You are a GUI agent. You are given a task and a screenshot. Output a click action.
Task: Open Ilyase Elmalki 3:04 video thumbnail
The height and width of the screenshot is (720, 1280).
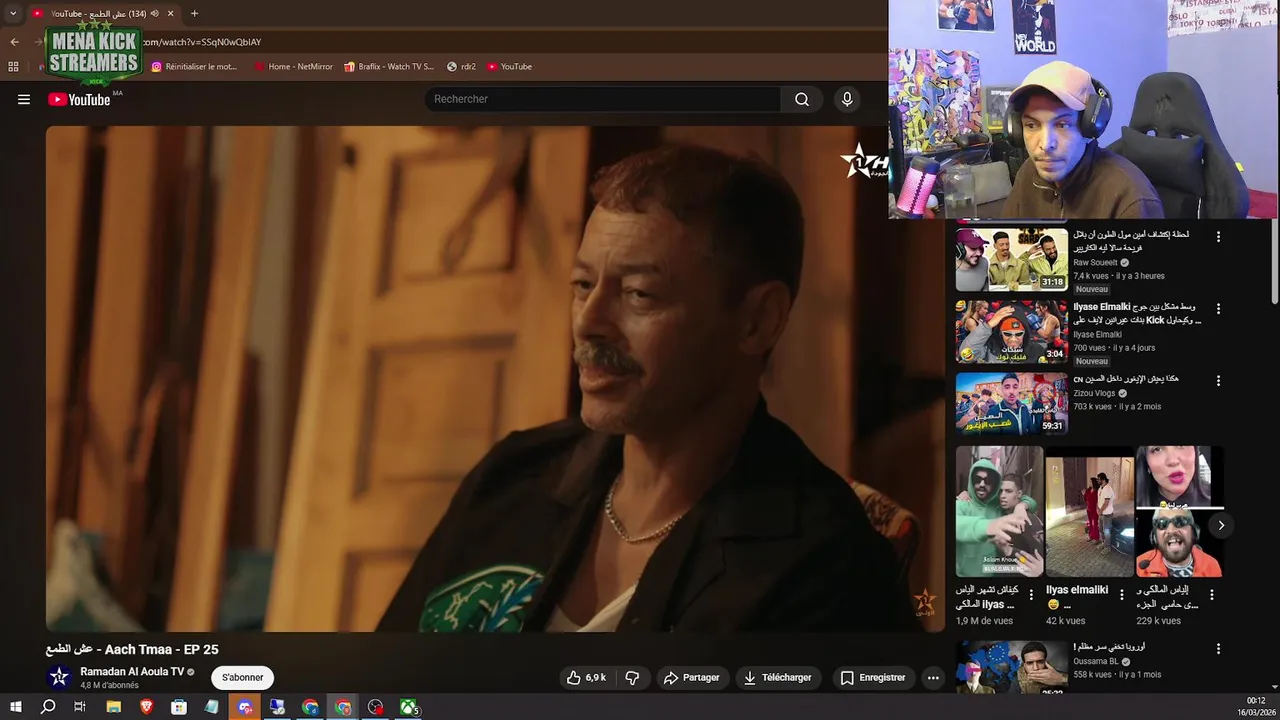[1011, 332]
